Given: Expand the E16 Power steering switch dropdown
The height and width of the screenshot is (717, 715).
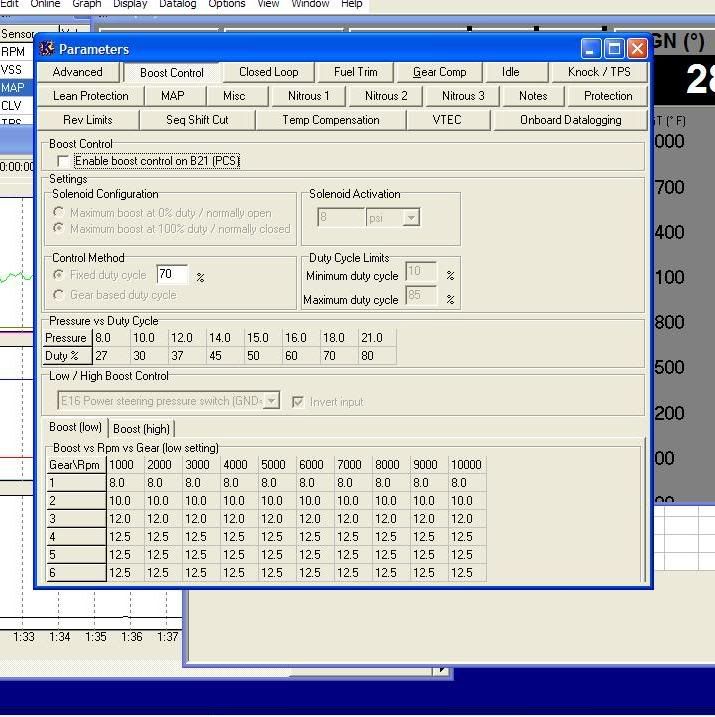Looking at the screenshot, I should (271, 402).
